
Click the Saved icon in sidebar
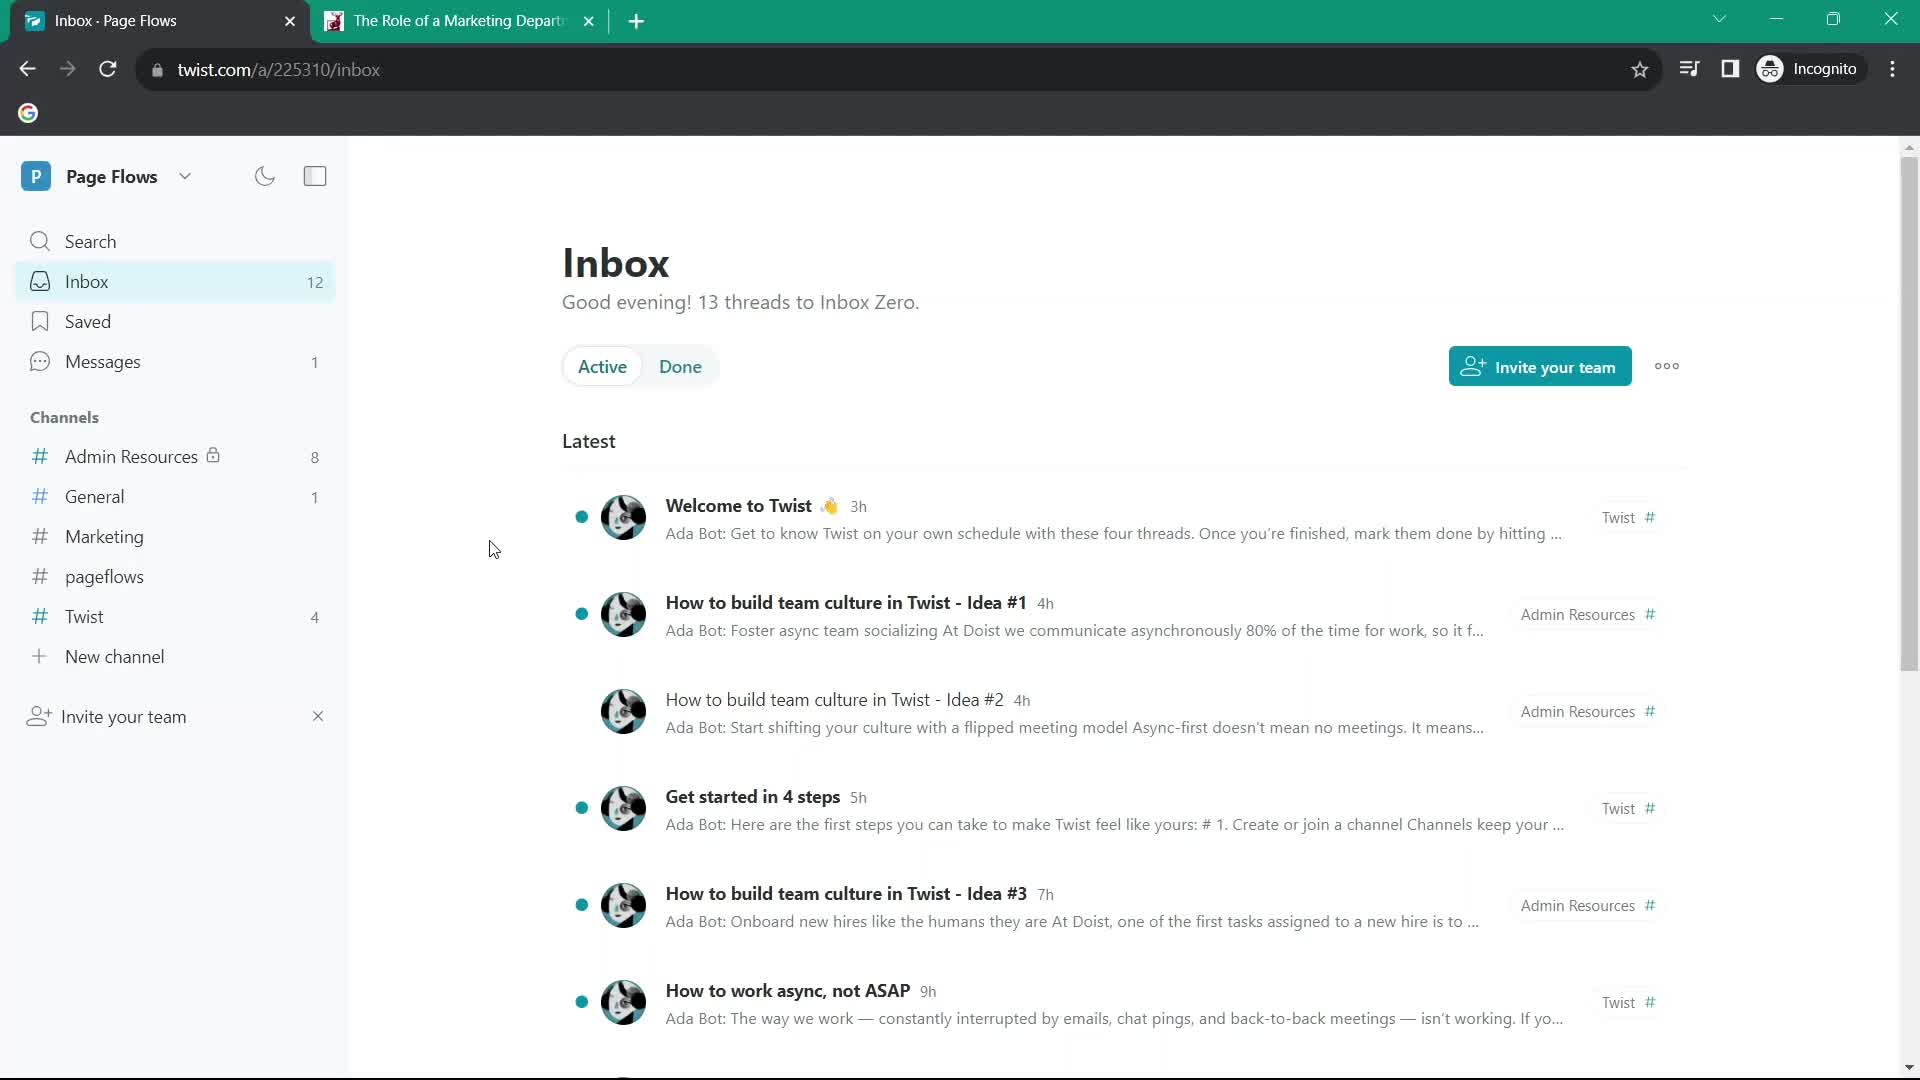pos(37,322)
